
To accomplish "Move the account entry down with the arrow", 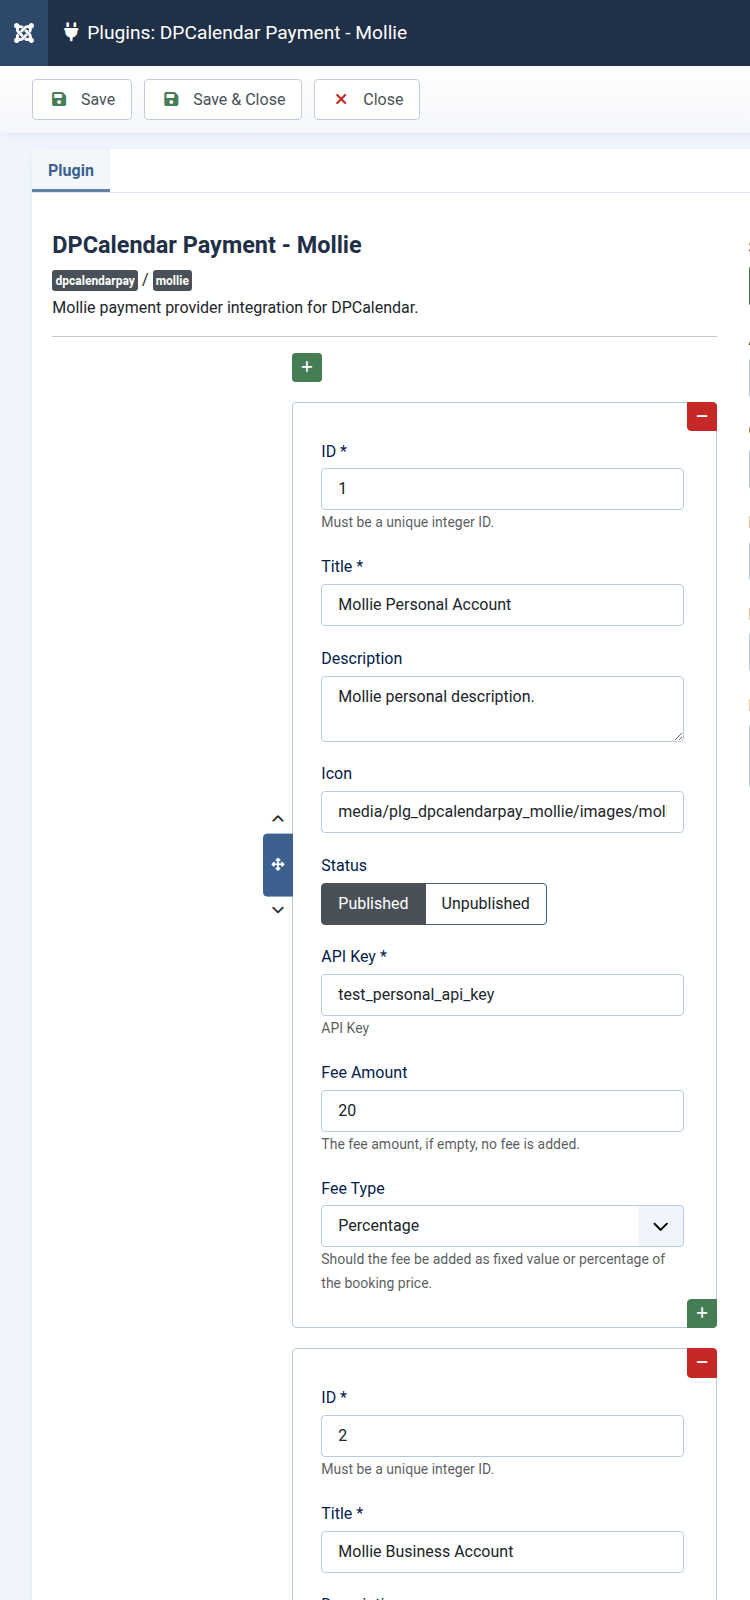I will (278, 910).
